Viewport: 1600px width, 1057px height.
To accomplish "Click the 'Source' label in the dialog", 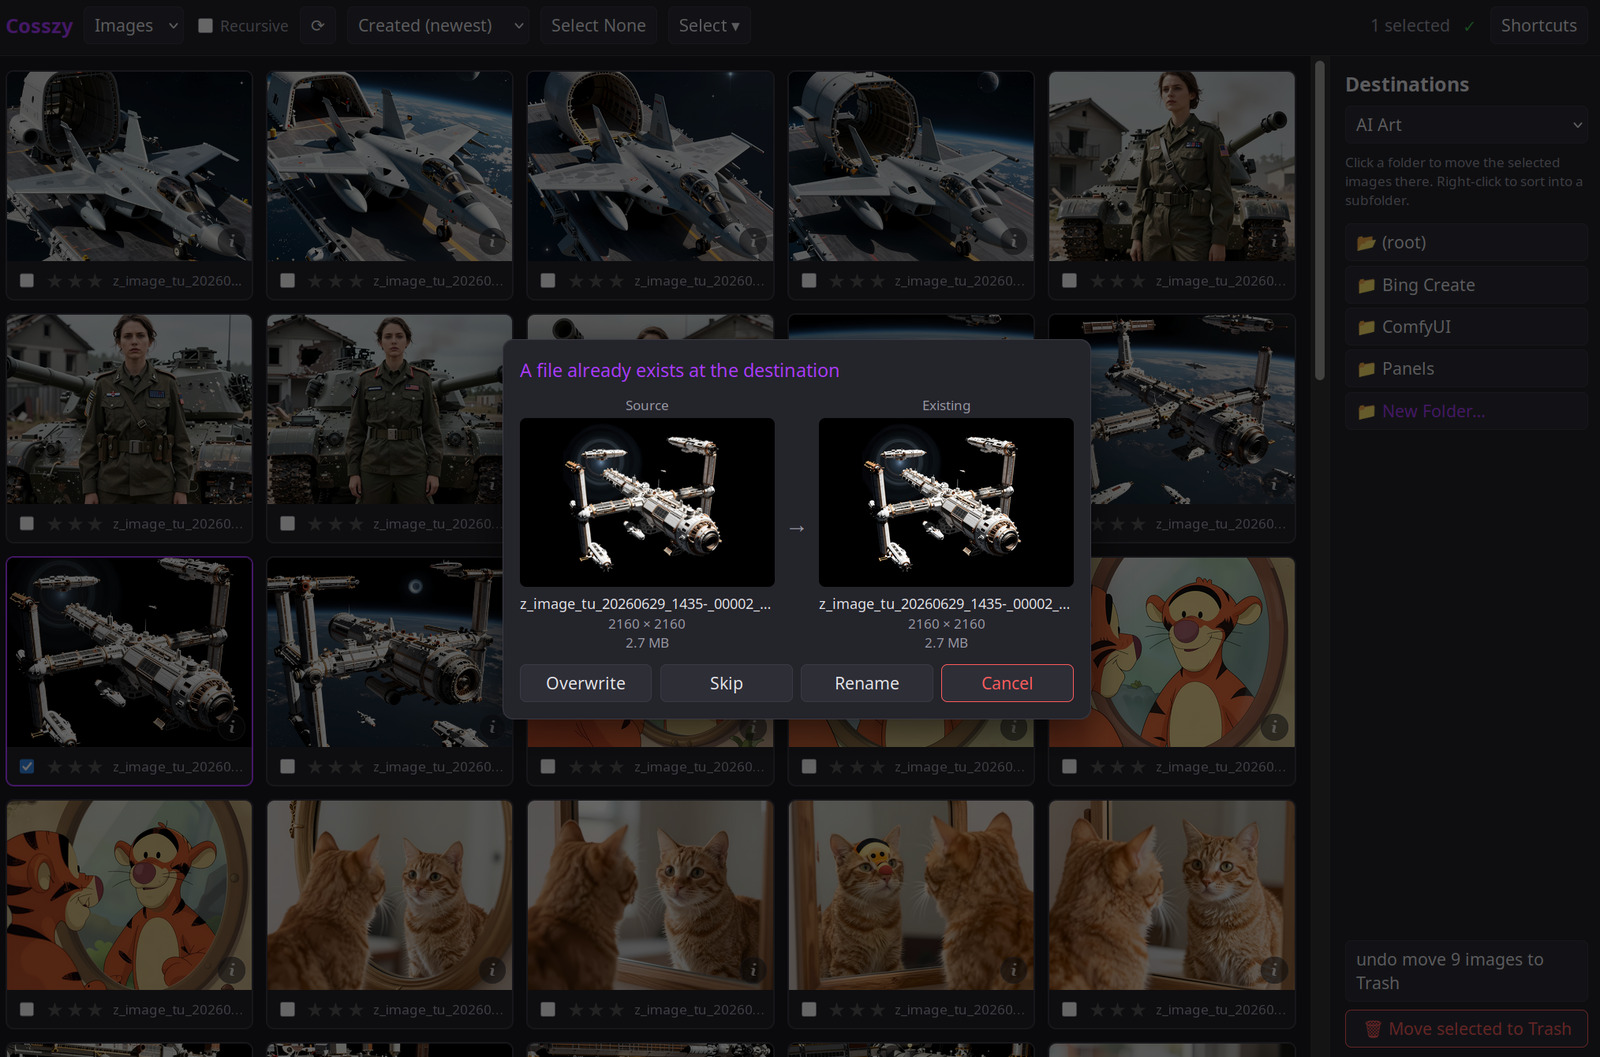I will coord(647,406).
